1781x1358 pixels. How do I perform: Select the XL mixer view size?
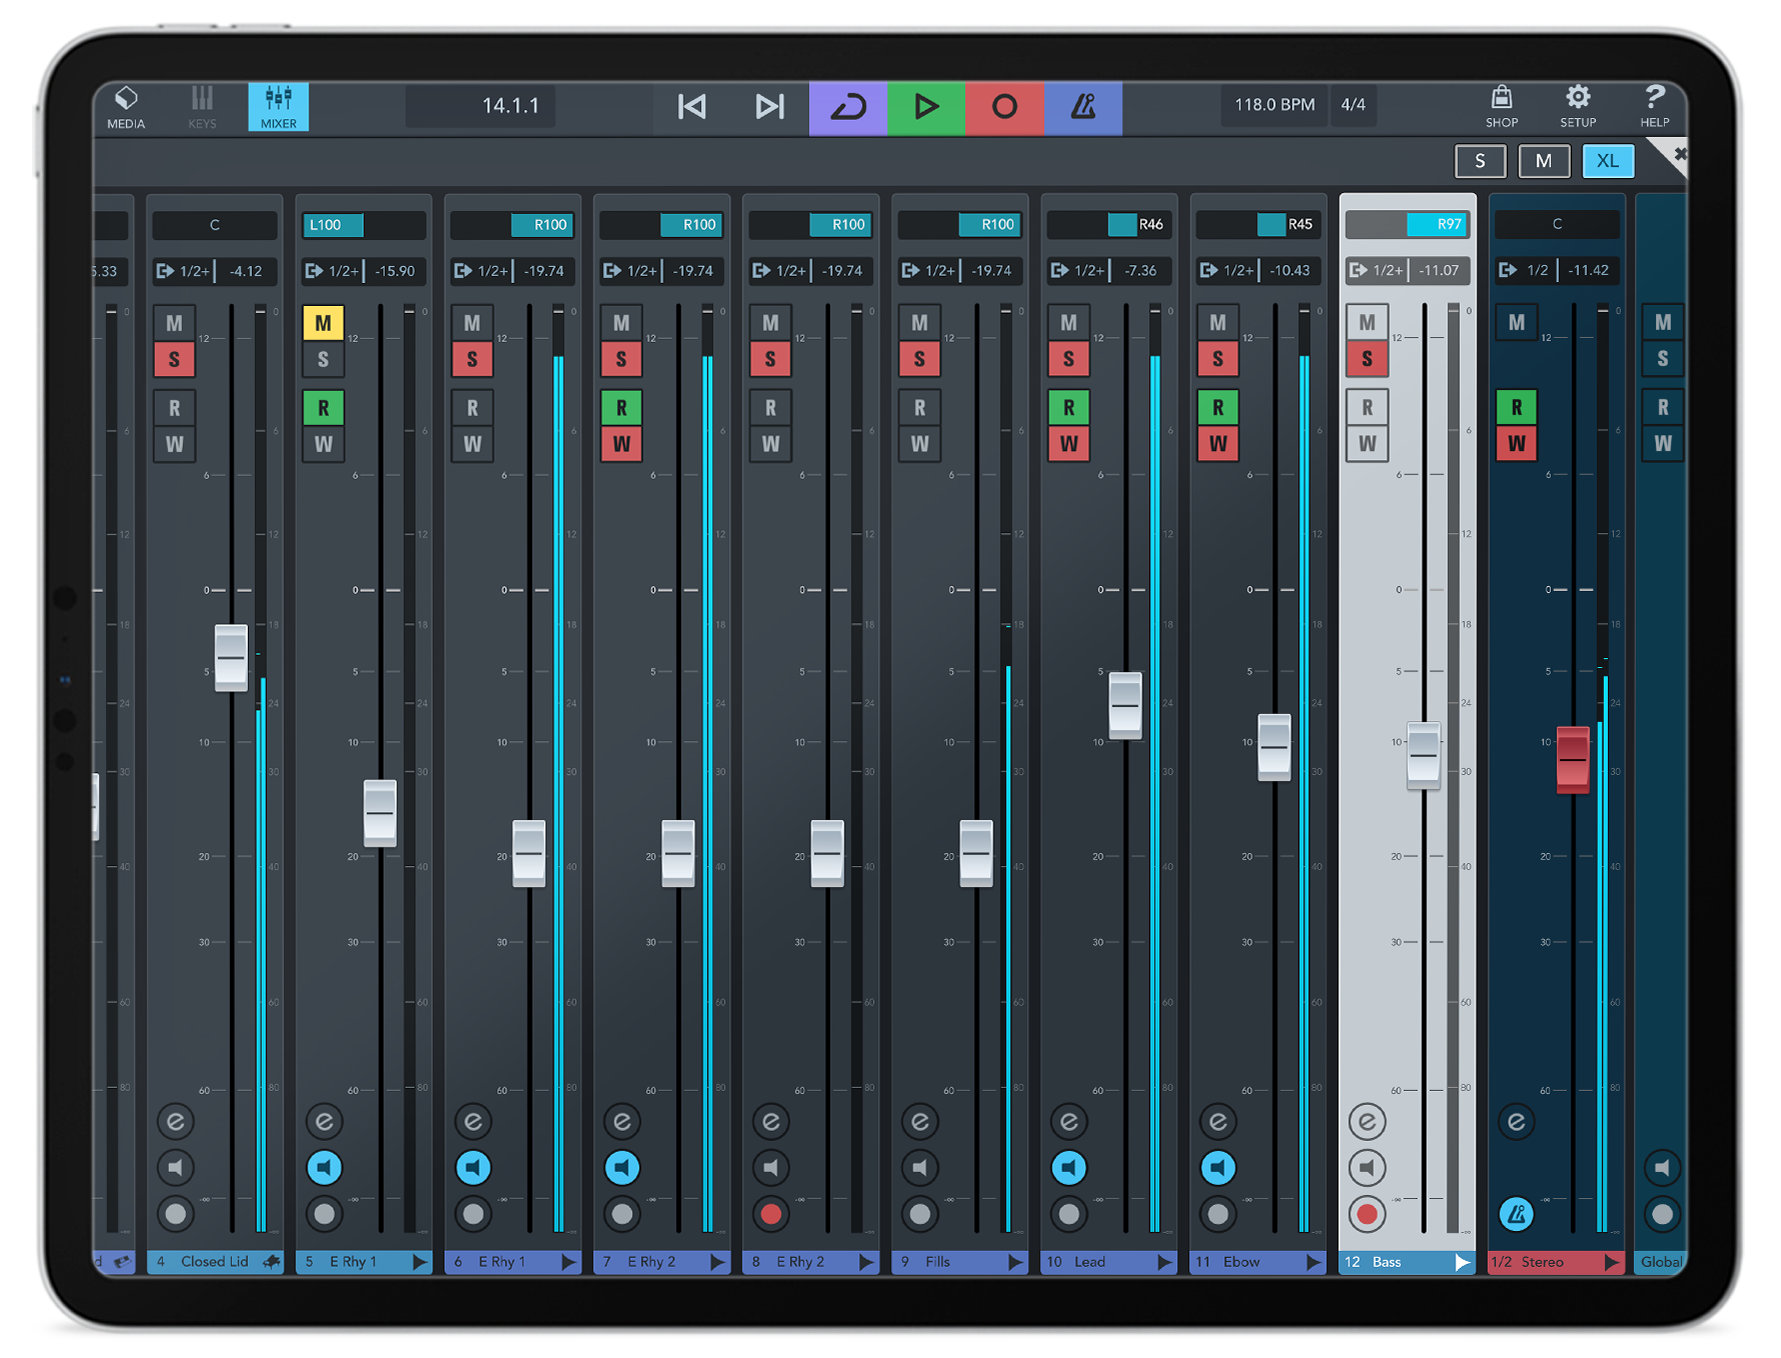(1608, 161)
